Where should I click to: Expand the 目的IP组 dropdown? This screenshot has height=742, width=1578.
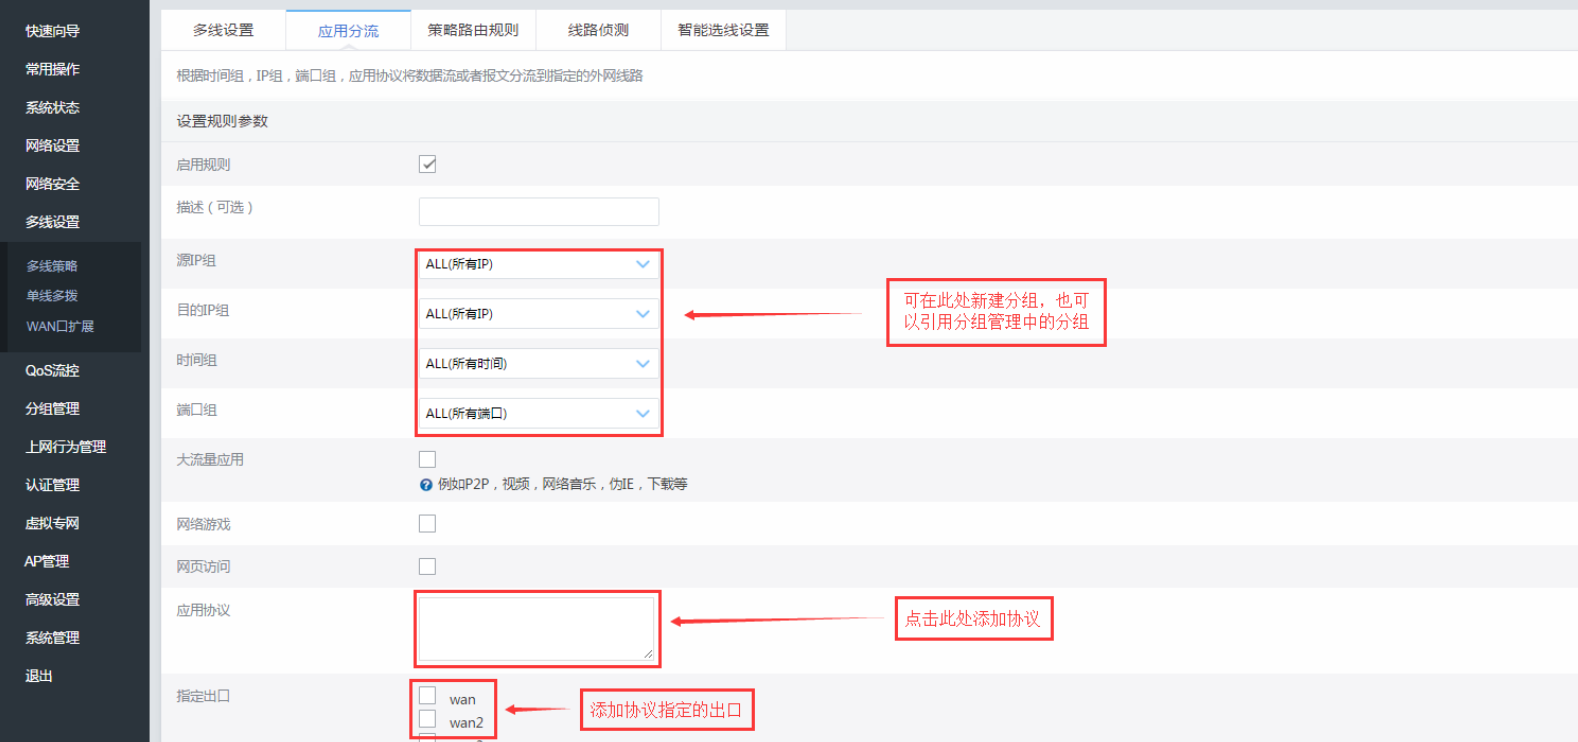[x=538, y=314]
